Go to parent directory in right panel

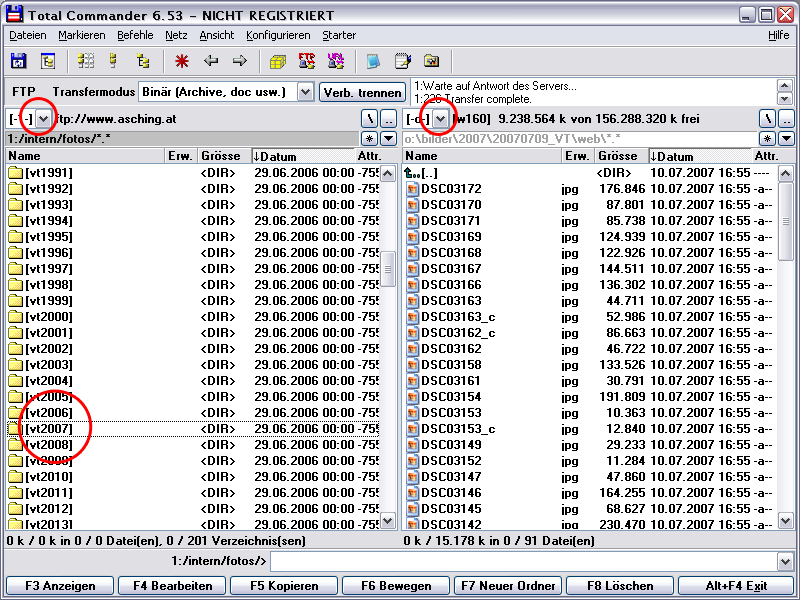[x=787, y=119]
